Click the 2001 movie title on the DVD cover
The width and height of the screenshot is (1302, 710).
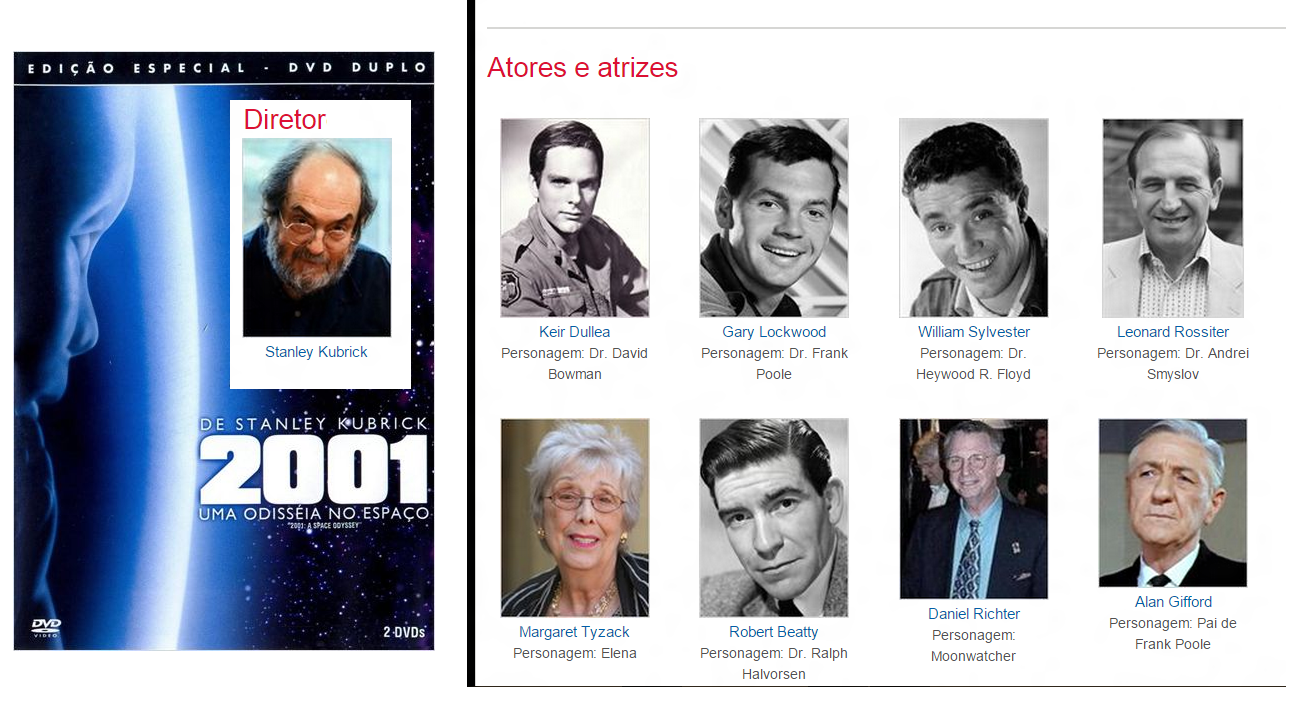(x=313, y=470)
